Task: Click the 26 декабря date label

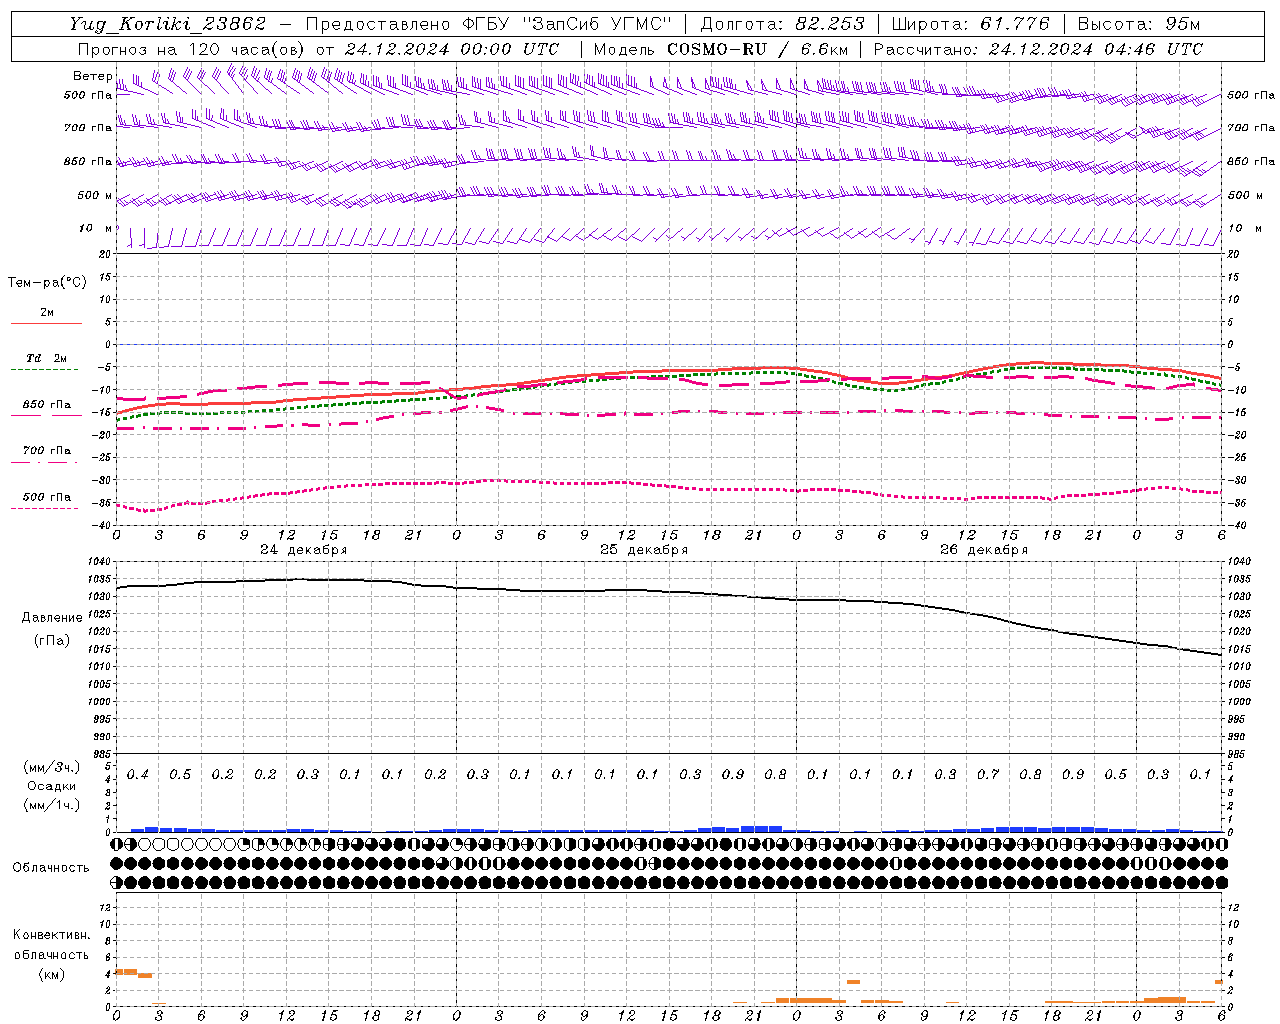Action: [983, 550]
